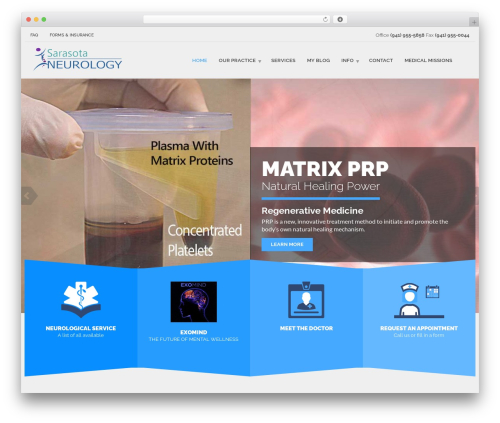Click 'A list of all available' text
The image size is (500, 423).
81,335
